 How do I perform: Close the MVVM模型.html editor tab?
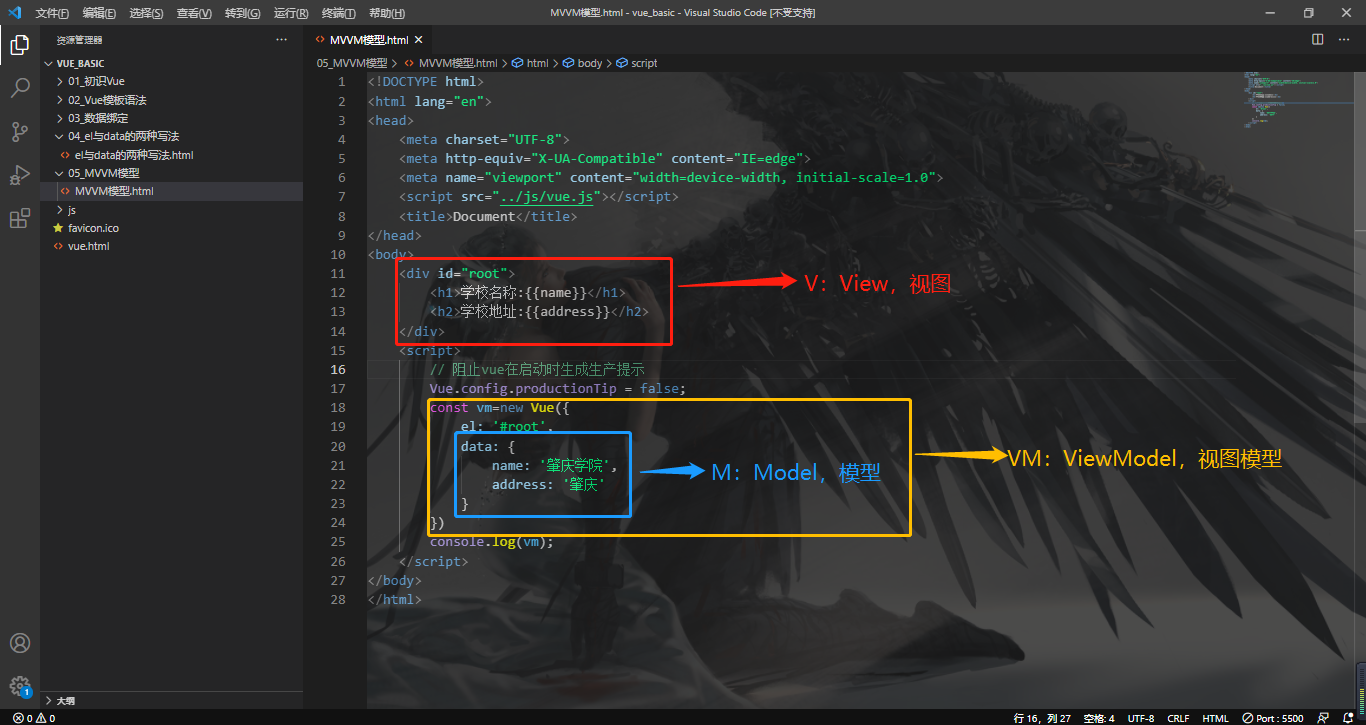click(x=419, y=40)
